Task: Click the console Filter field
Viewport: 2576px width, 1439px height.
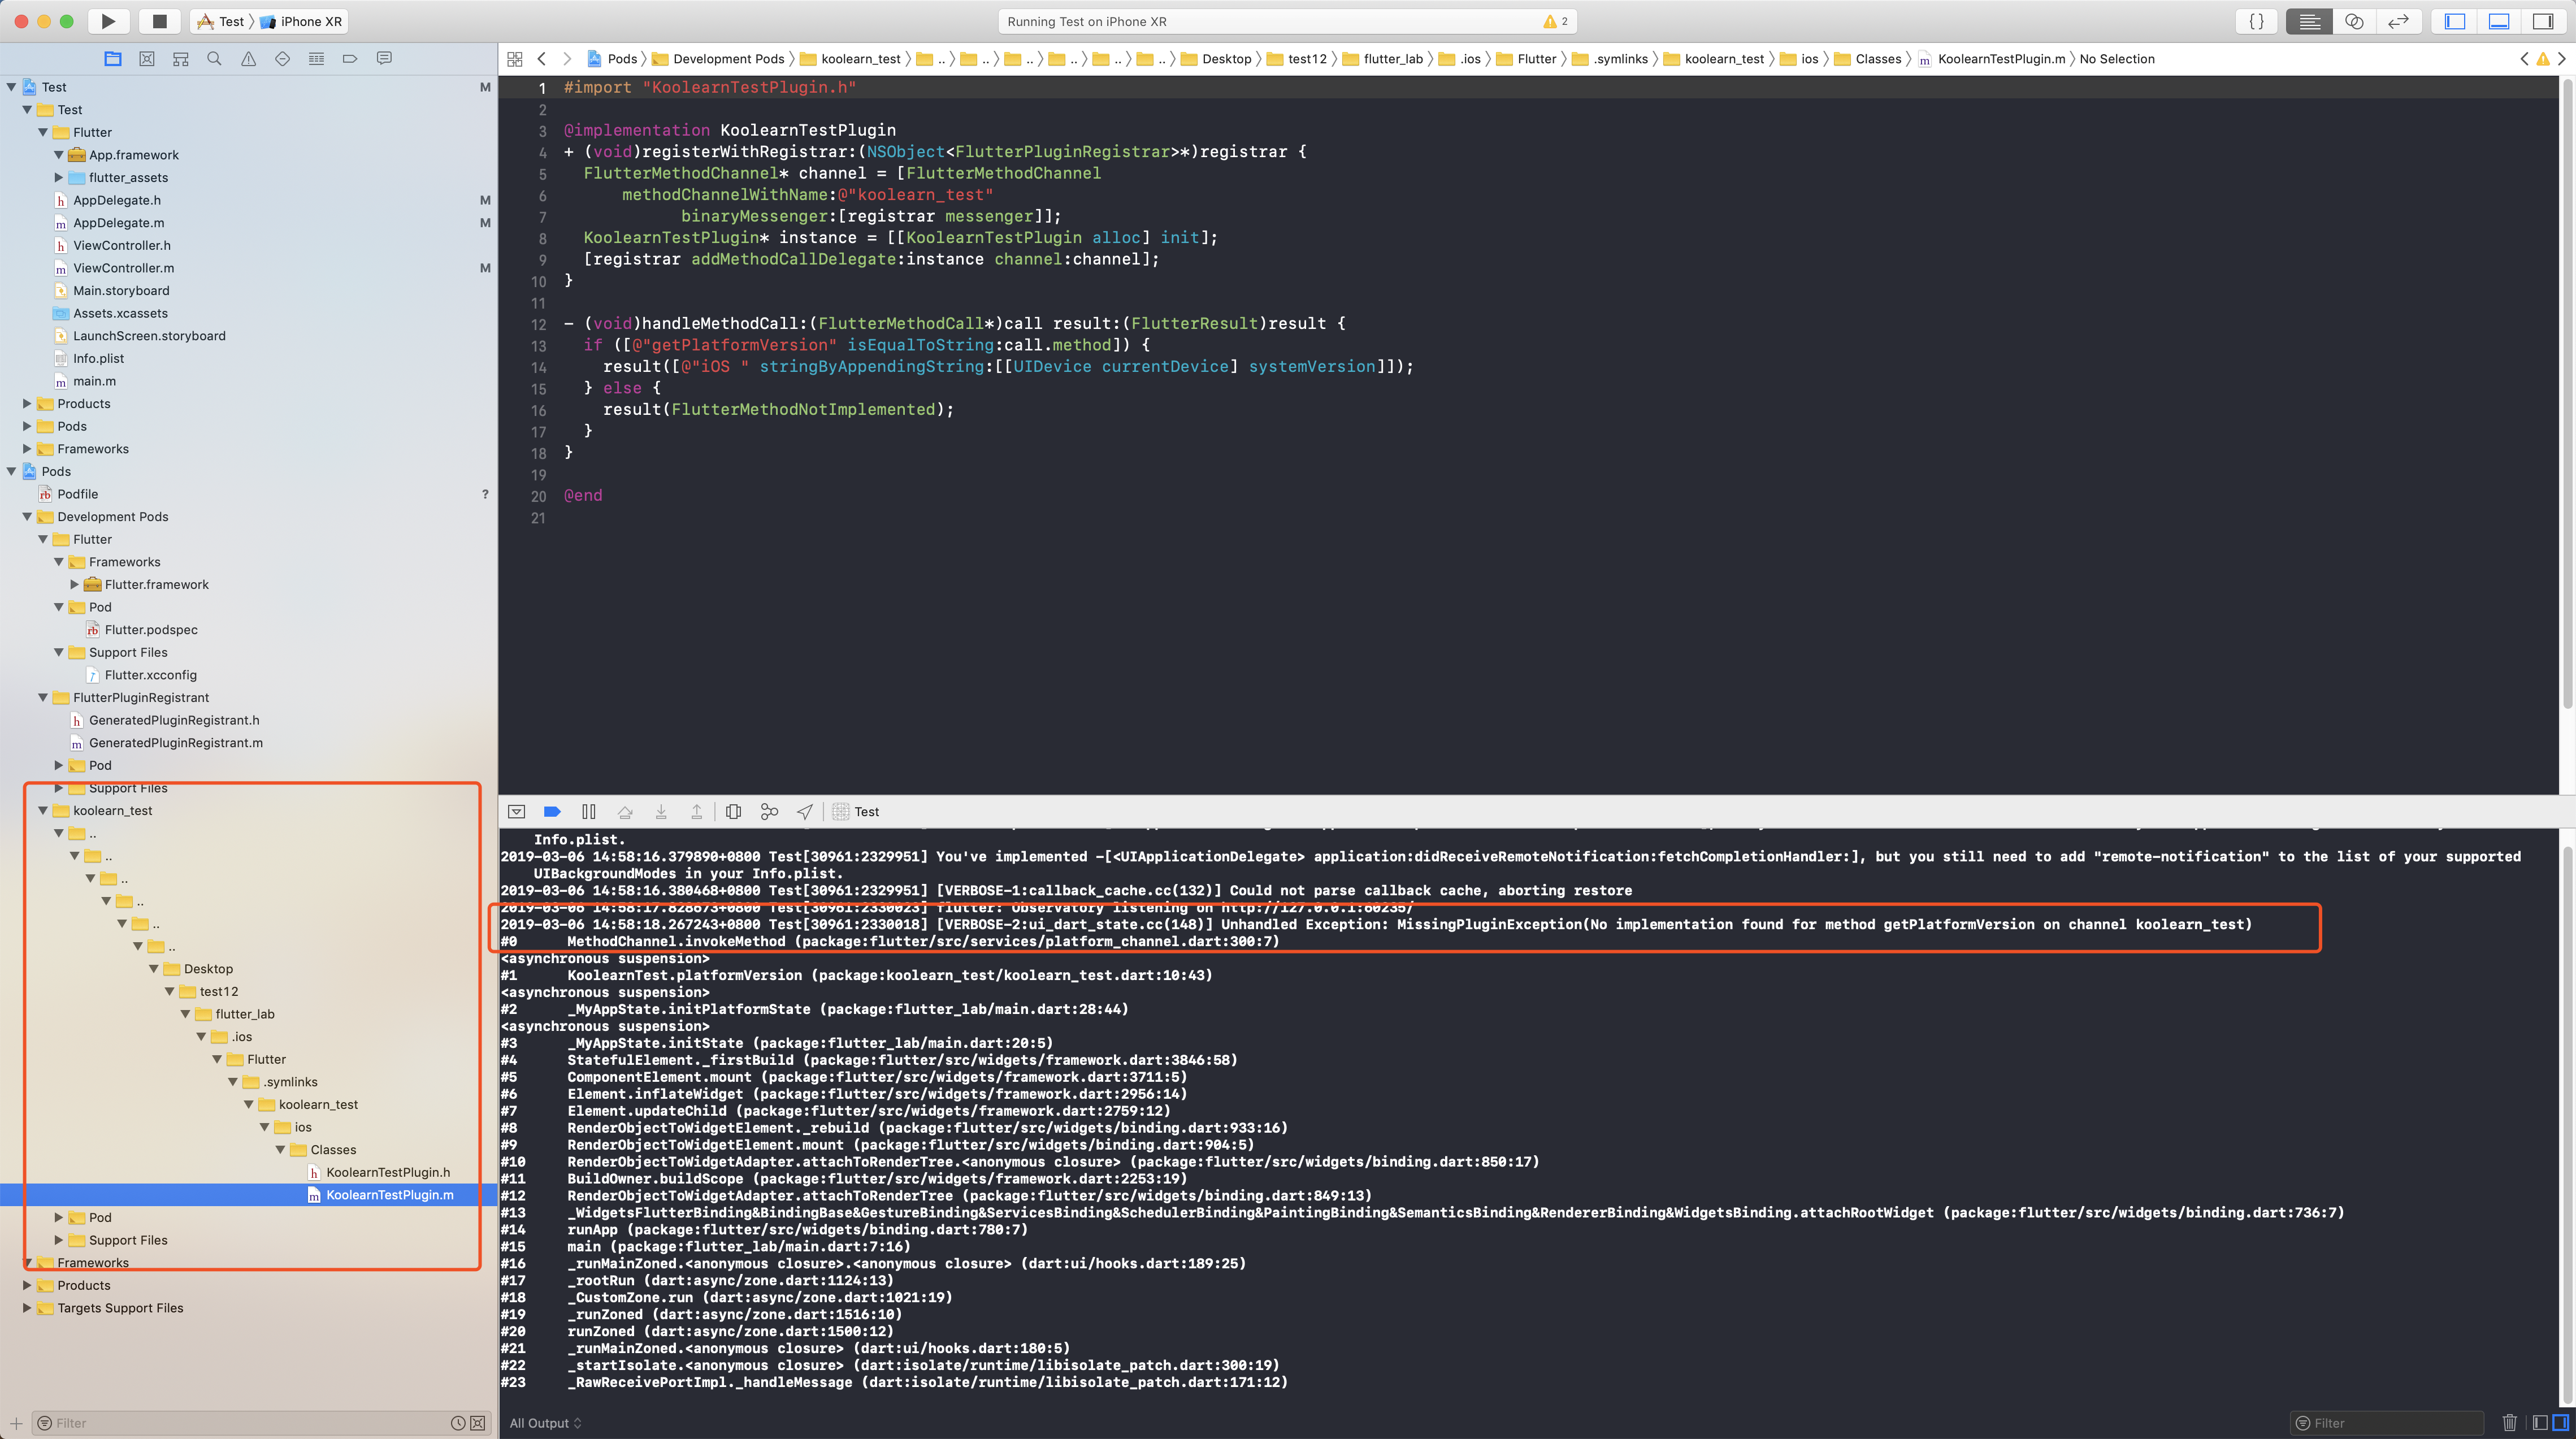Action: tap(2387, 1423)
